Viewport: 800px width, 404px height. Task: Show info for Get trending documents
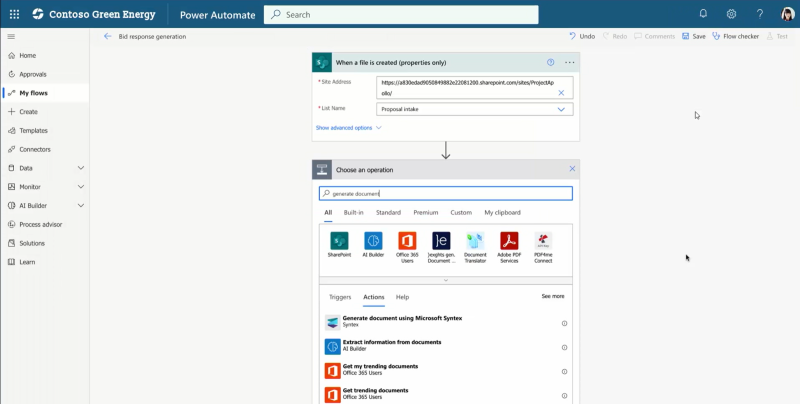point(564,395)
